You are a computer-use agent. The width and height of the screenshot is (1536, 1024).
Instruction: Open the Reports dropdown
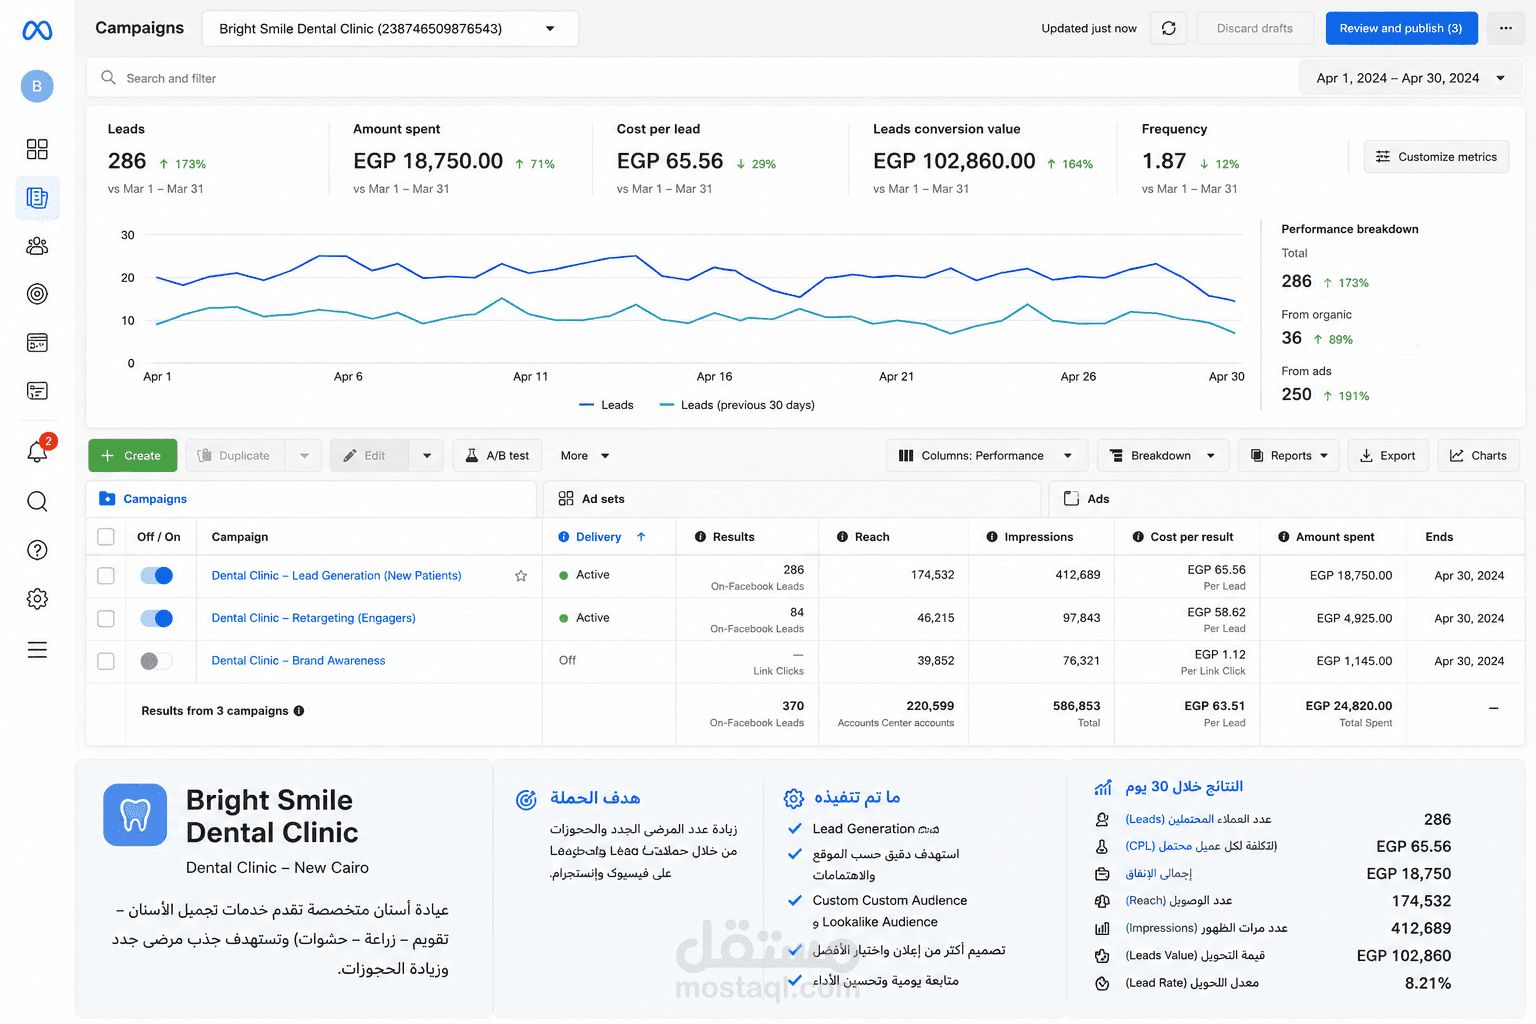coord(1289,456)
